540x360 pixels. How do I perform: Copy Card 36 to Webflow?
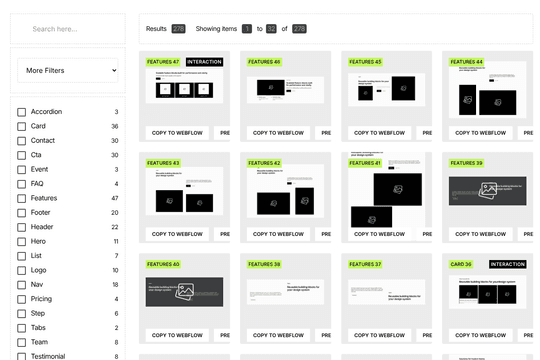[480, 335]
